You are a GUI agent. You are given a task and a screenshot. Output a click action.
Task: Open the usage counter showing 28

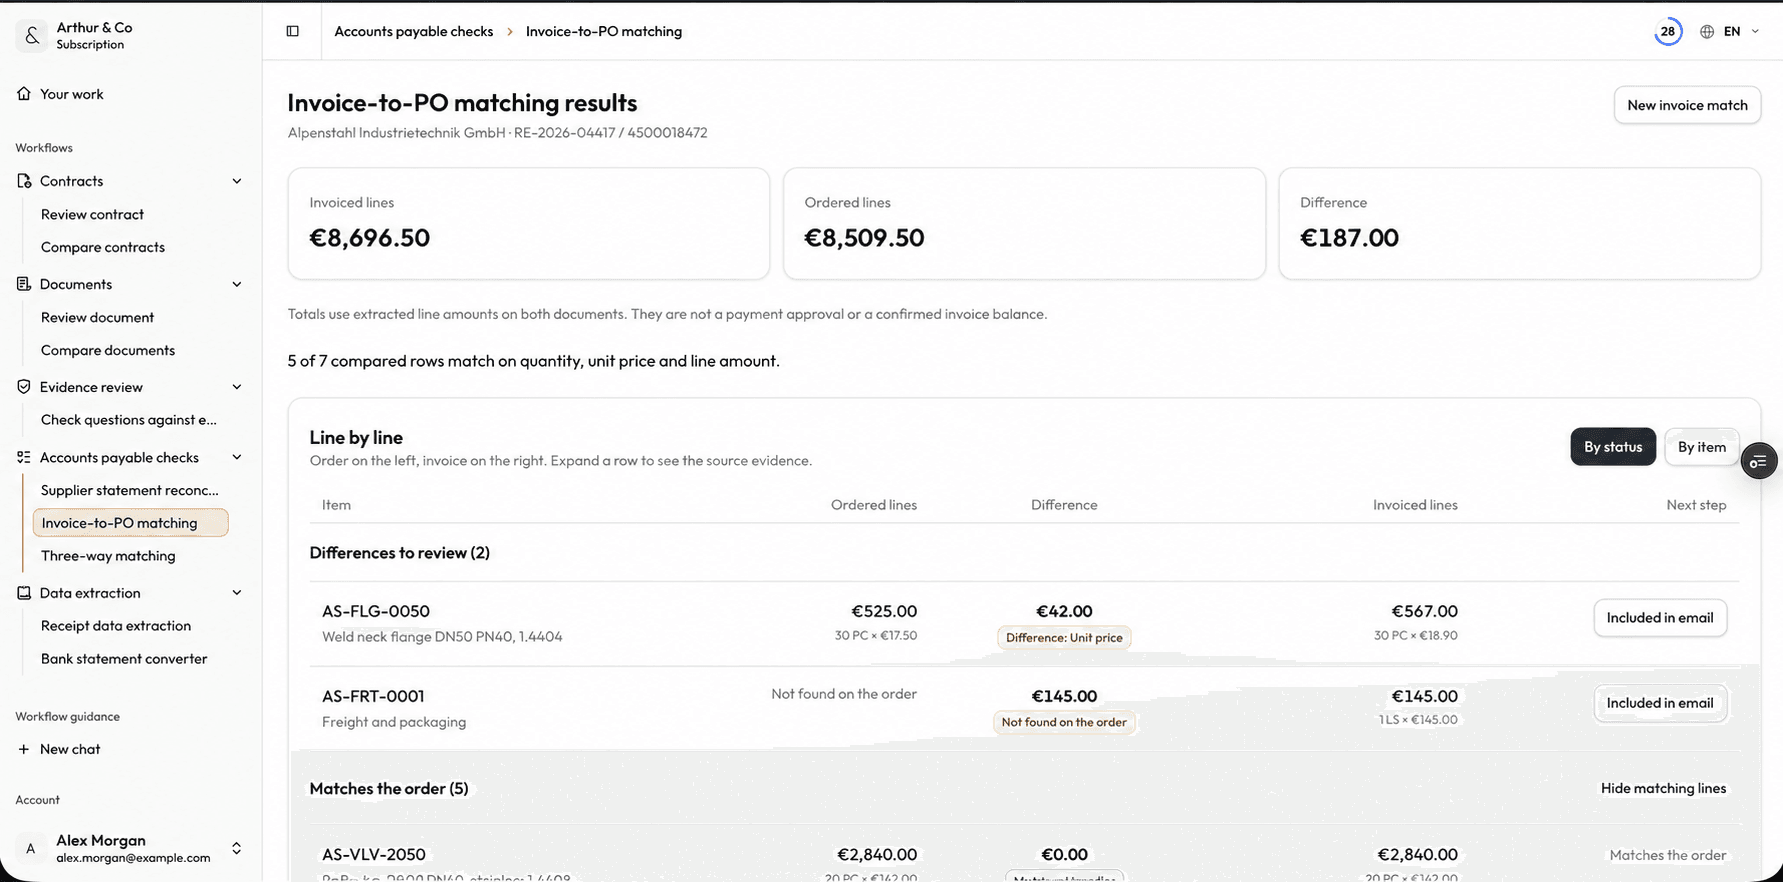point(1668,32)
